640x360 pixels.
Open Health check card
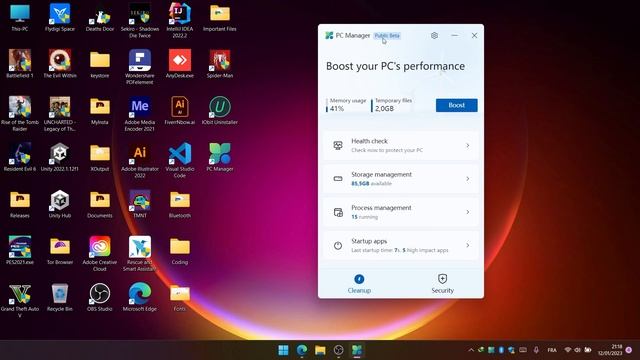pyautogui.click(x=401, y=146)
